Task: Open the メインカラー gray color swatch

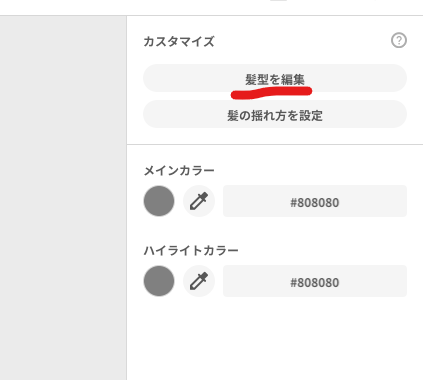Action: coord(159,201)
